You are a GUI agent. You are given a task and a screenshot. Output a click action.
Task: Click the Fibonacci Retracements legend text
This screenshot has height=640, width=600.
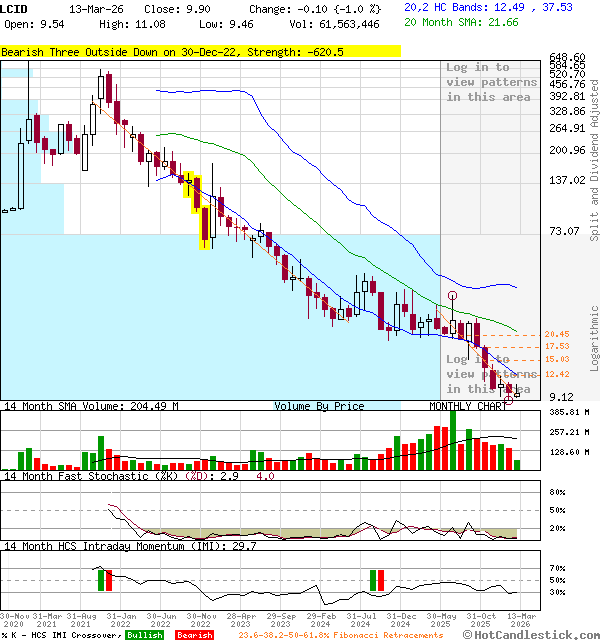pos(340,635)
